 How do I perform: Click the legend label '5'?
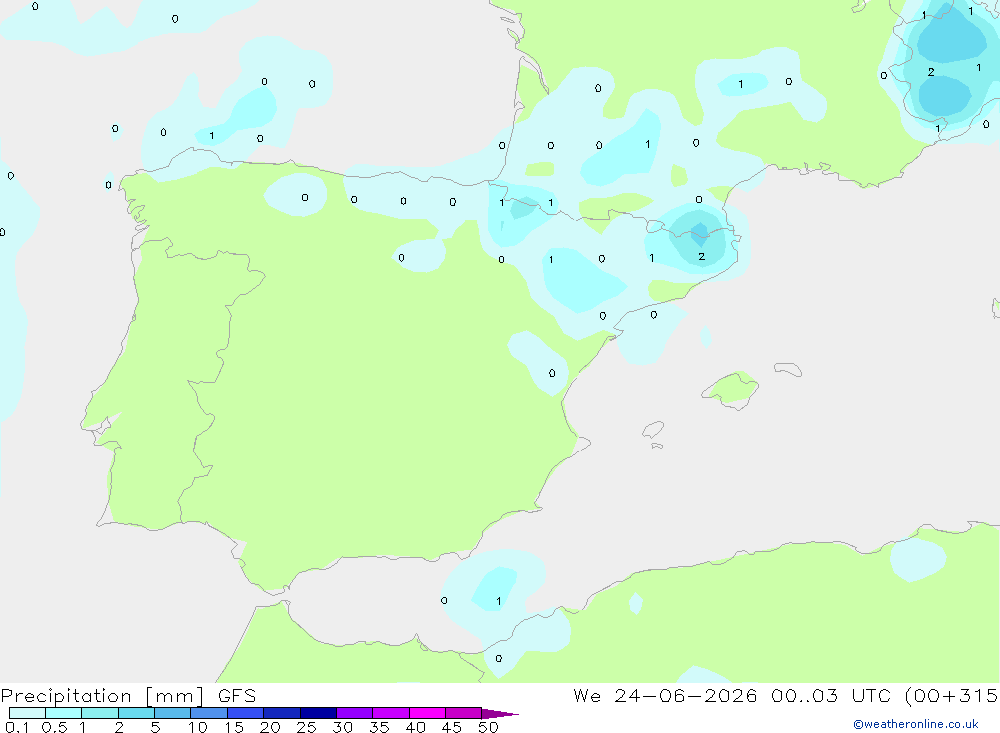pyautogui.click(x=155, y=727)
